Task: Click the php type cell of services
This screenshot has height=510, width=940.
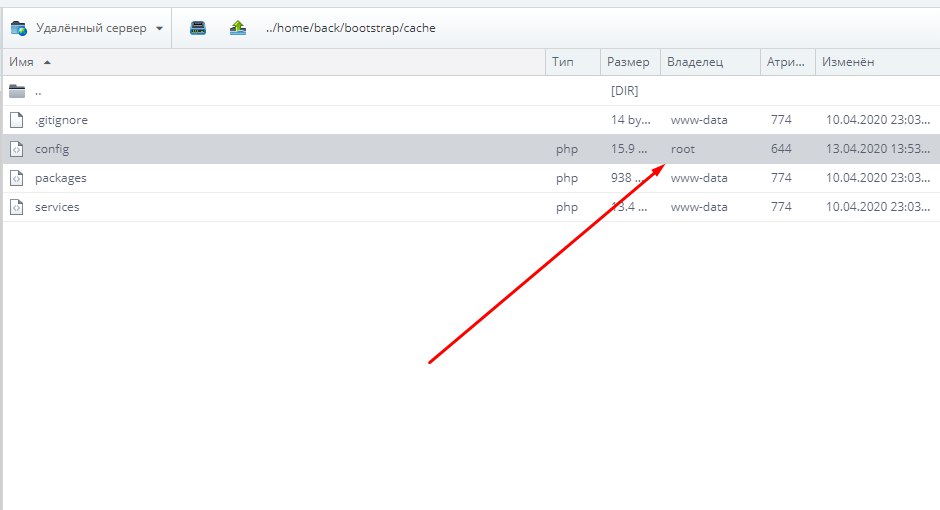Action: click(x=567, y=207)
